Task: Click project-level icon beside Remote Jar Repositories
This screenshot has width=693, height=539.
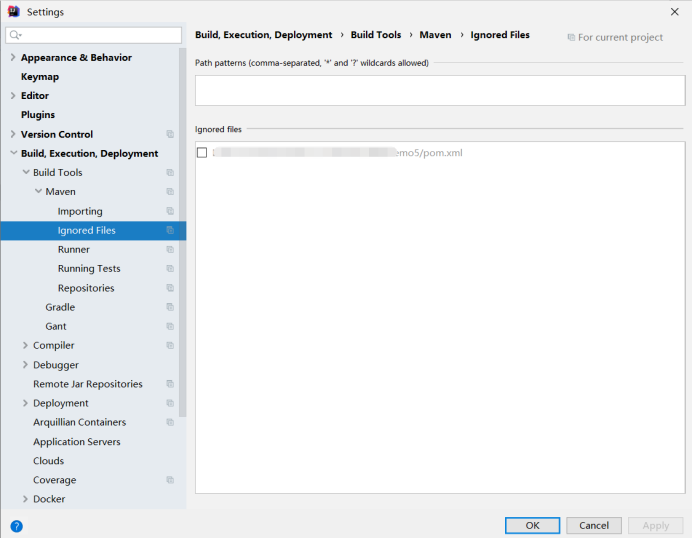Action: click(170, 384)
